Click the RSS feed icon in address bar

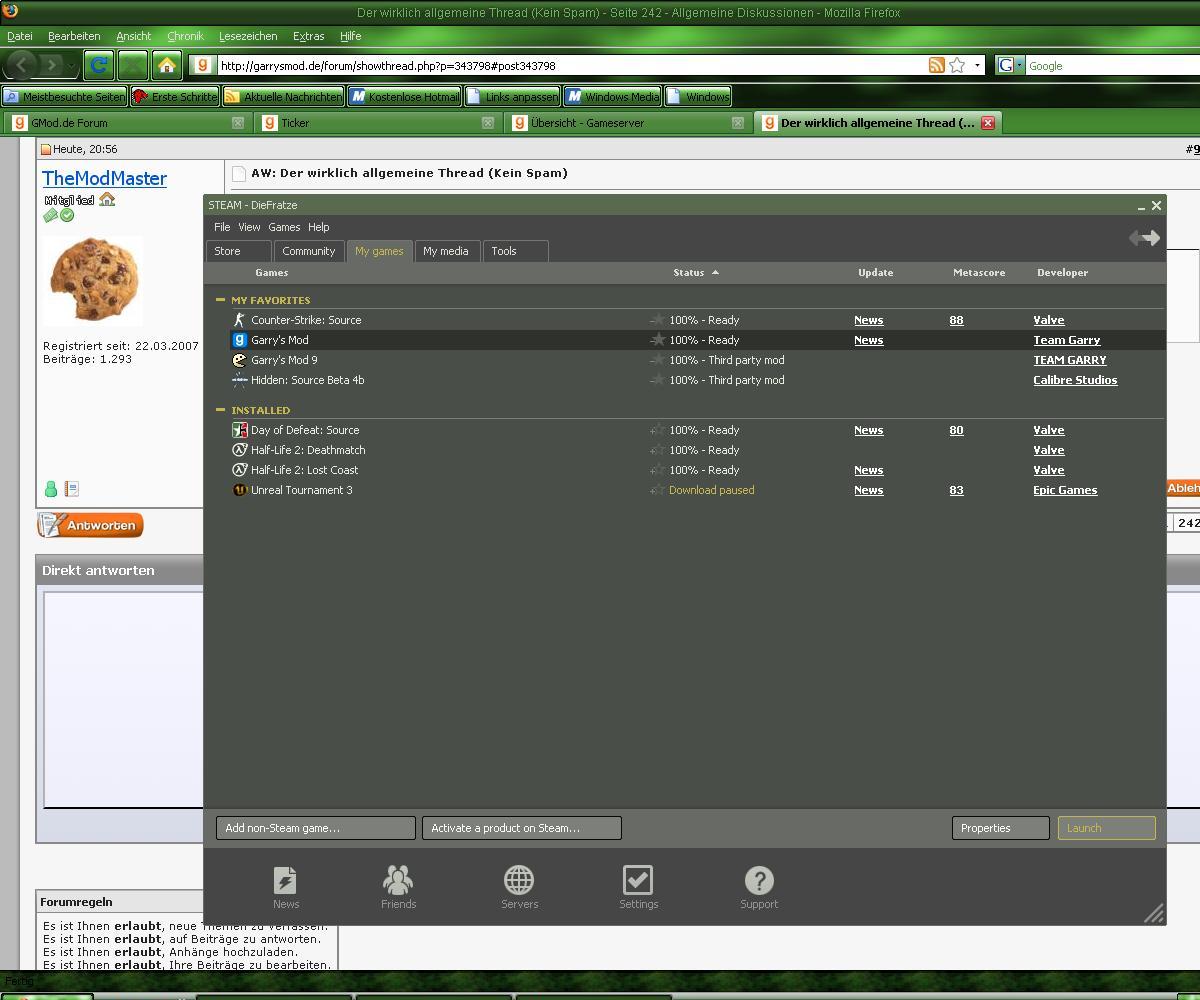point(936,66)
